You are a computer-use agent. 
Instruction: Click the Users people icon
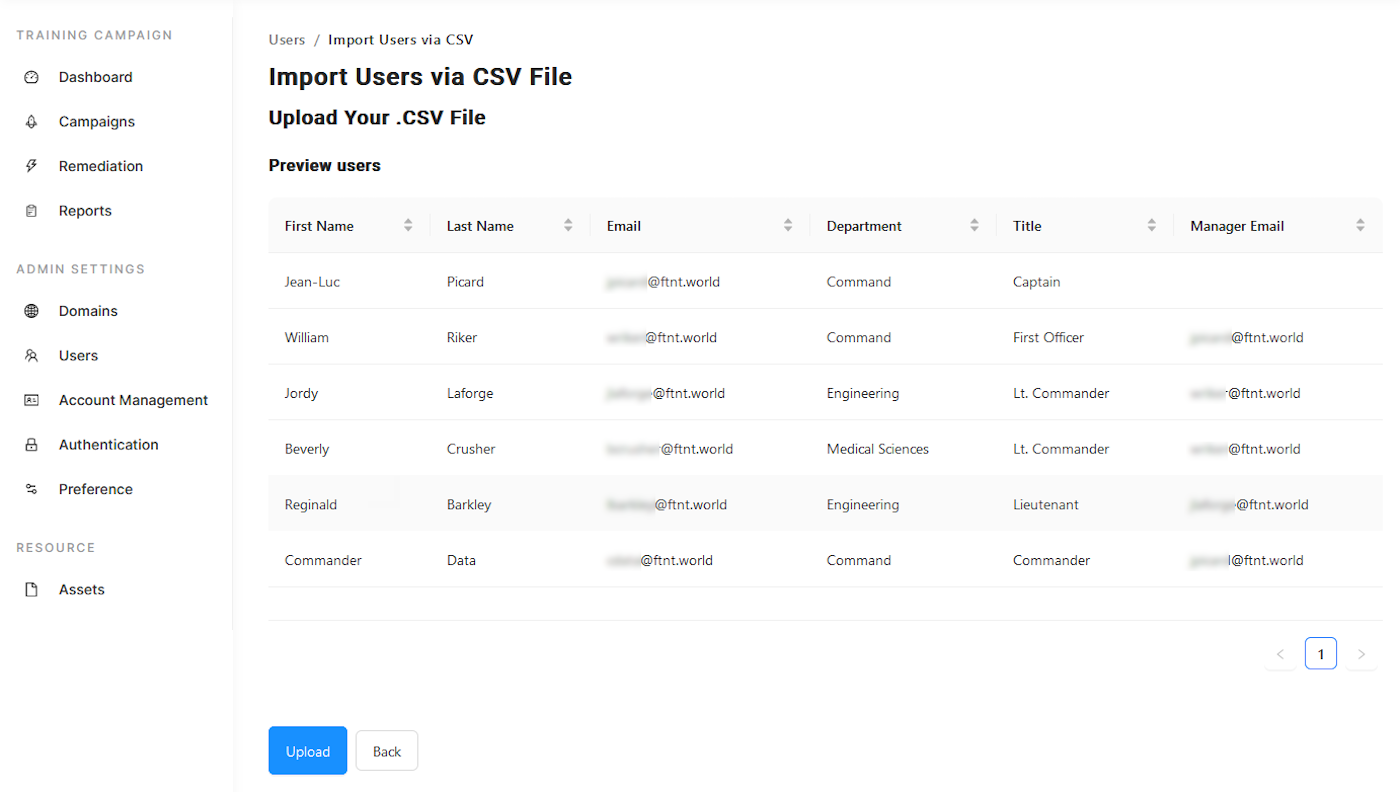(x=31, y=356)
